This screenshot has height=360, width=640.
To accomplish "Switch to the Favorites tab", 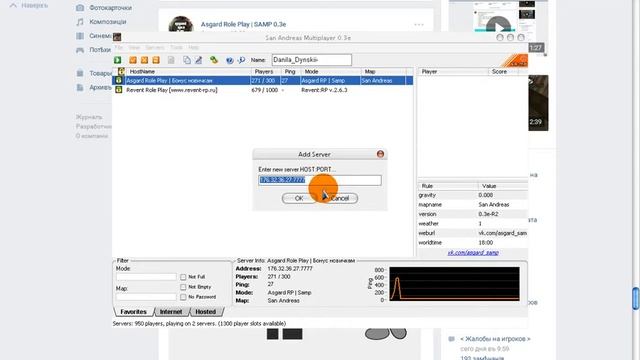I will [x=133, y=311].
